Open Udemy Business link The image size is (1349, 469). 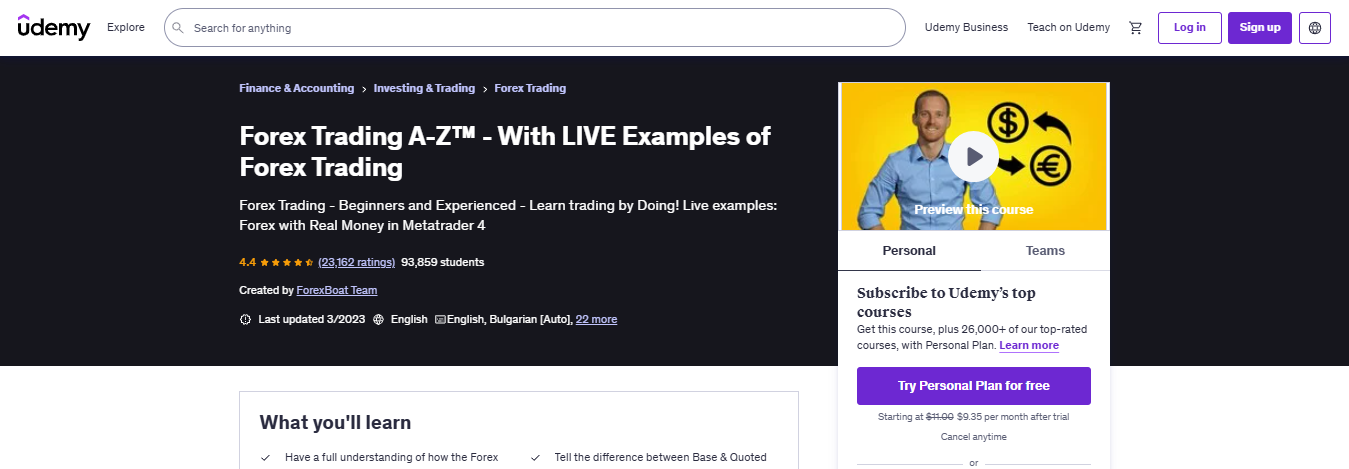(x=966, y=28)
